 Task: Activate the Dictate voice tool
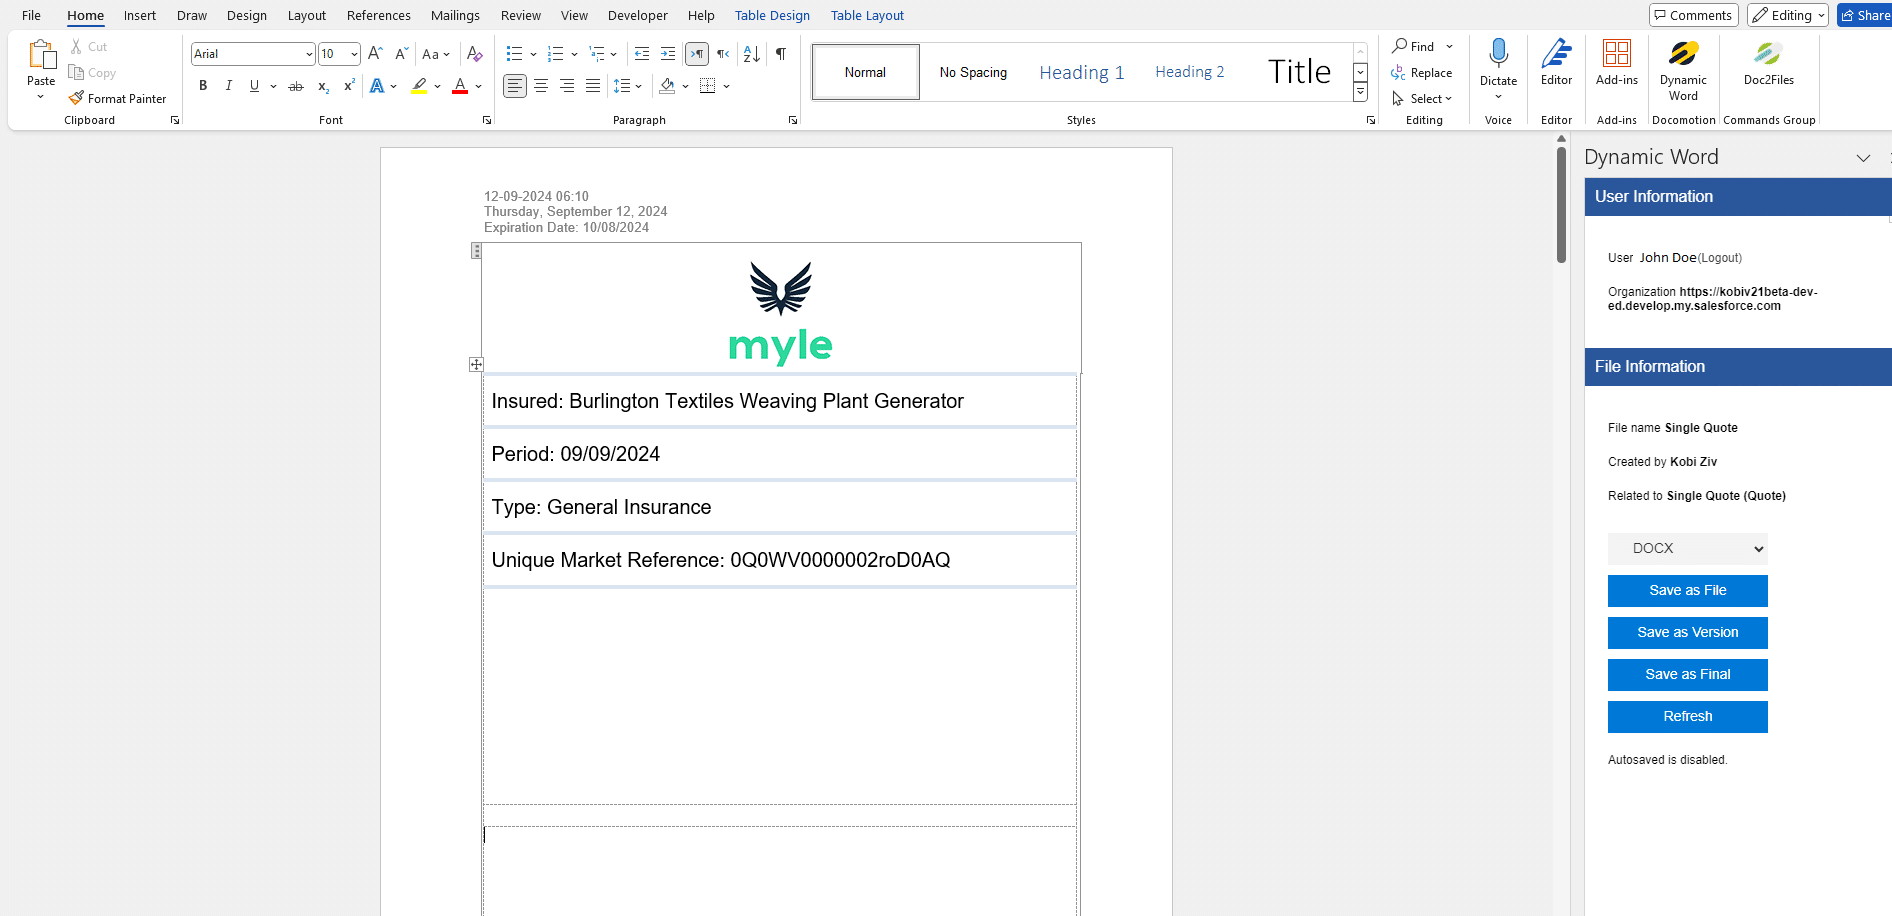(x=1497, y=62)
